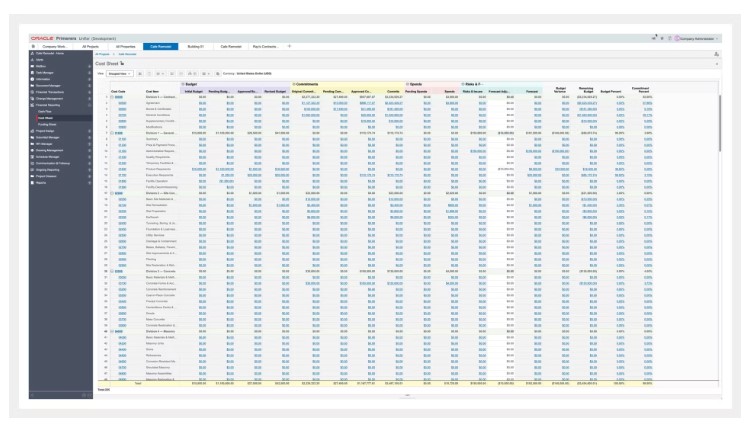Click the toolbar icon just before the Currency label

(x=218, y=74)
